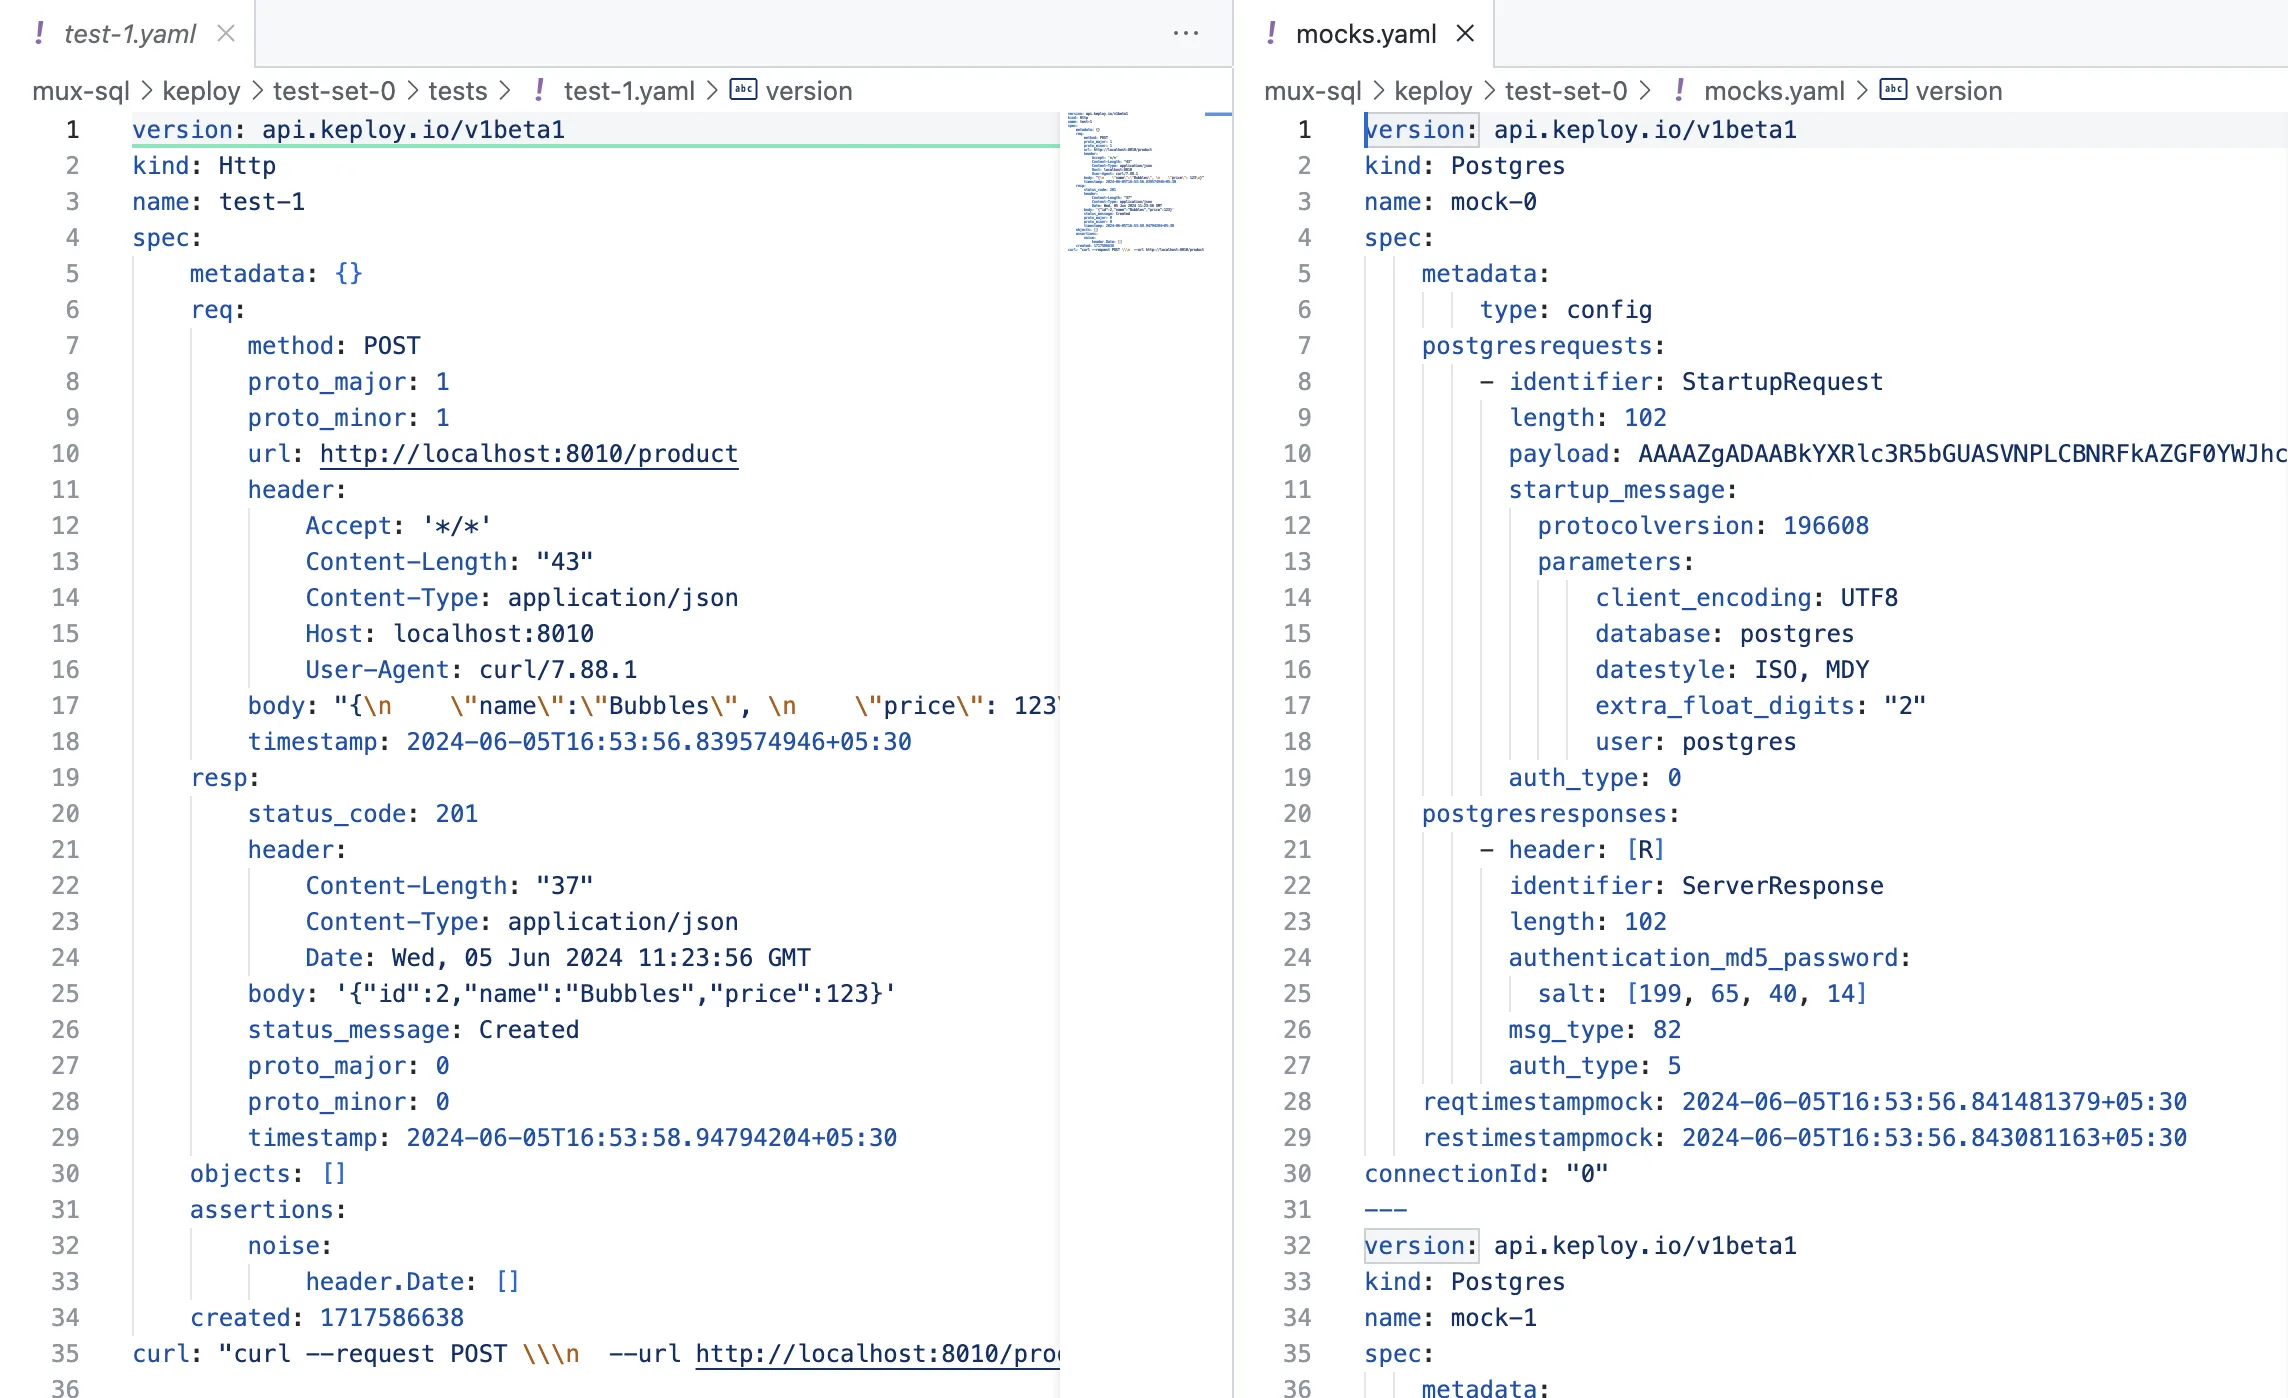The height and width of the screenshot is (1398, 2288).
Task: Click the version symbol icon in left breadcrumb
Action: point(744,89)
